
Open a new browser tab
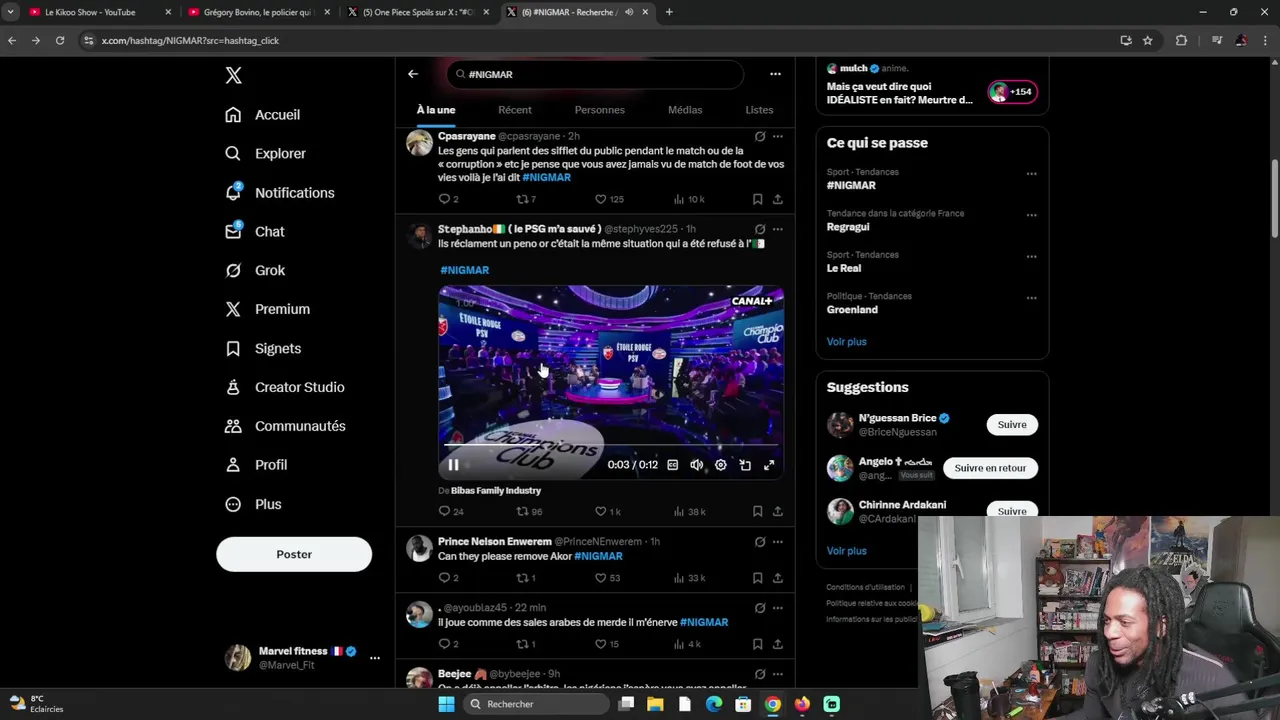click(669, 12)
